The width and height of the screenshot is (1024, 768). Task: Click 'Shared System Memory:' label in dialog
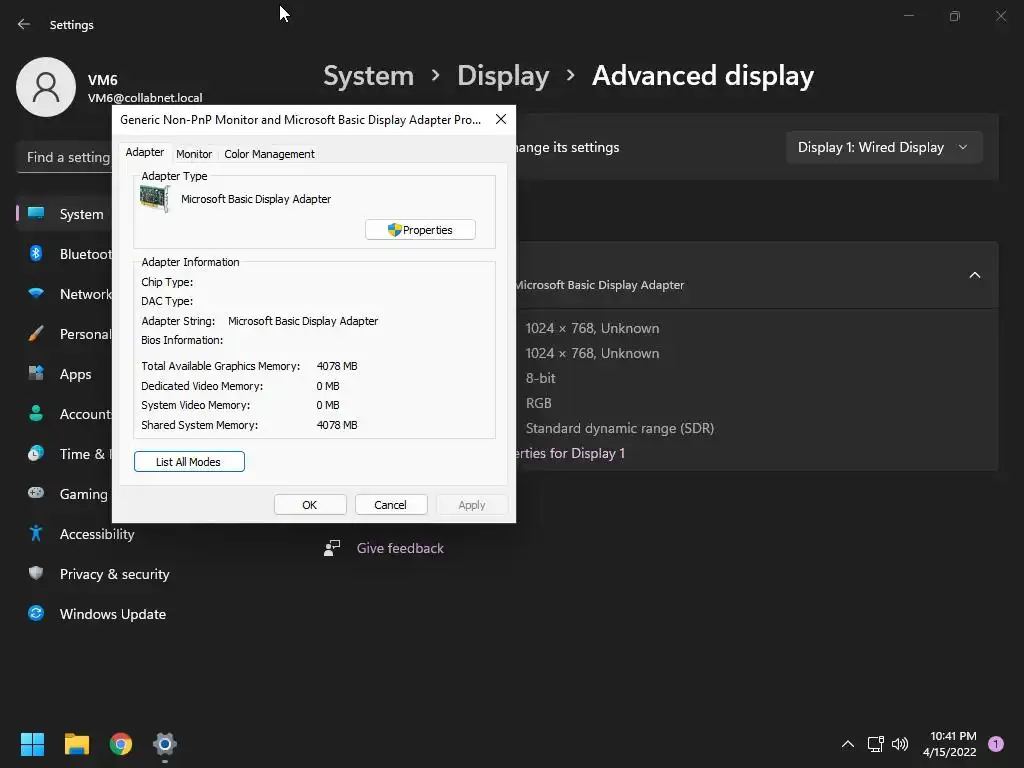click(x=199, y=425)
